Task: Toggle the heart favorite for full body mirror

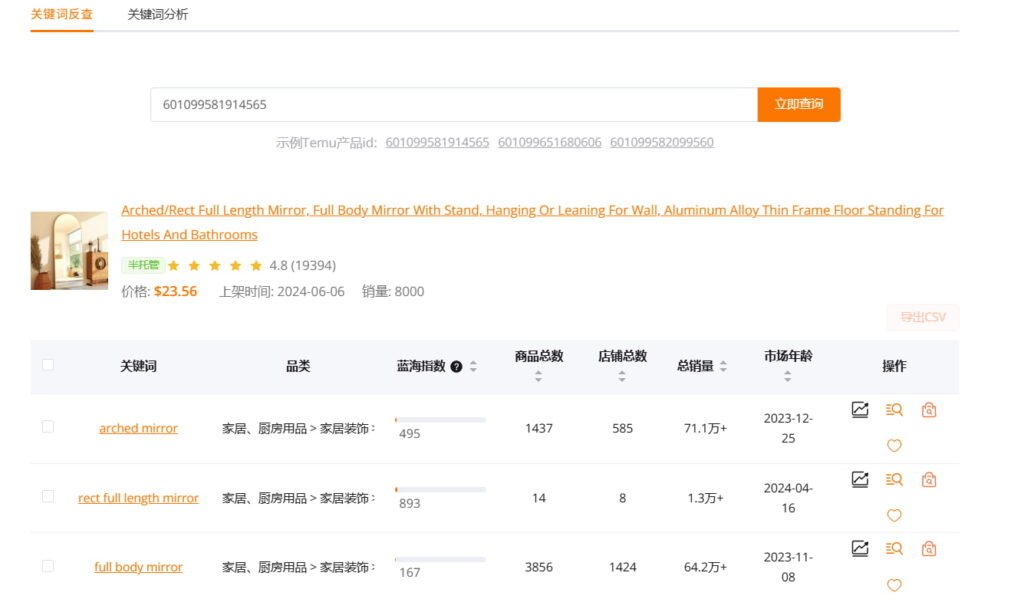Action: click(894, 584)
